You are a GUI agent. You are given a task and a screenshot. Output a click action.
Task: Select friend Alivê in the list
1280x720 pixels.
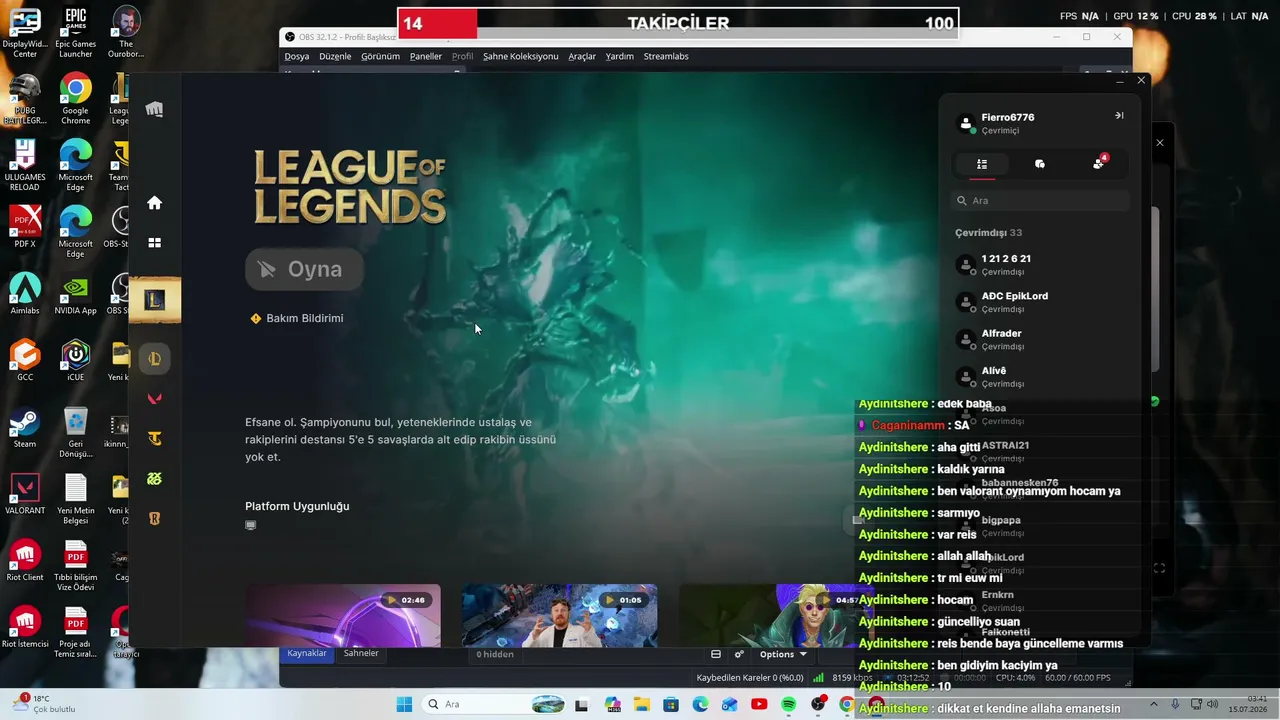coord(1040,377)
